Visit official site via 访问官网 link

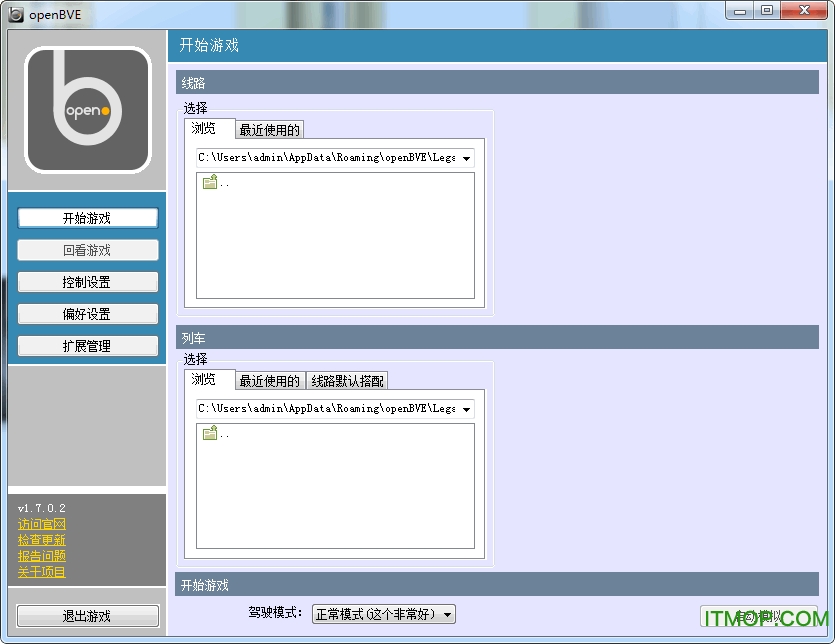tap(42, 524)
